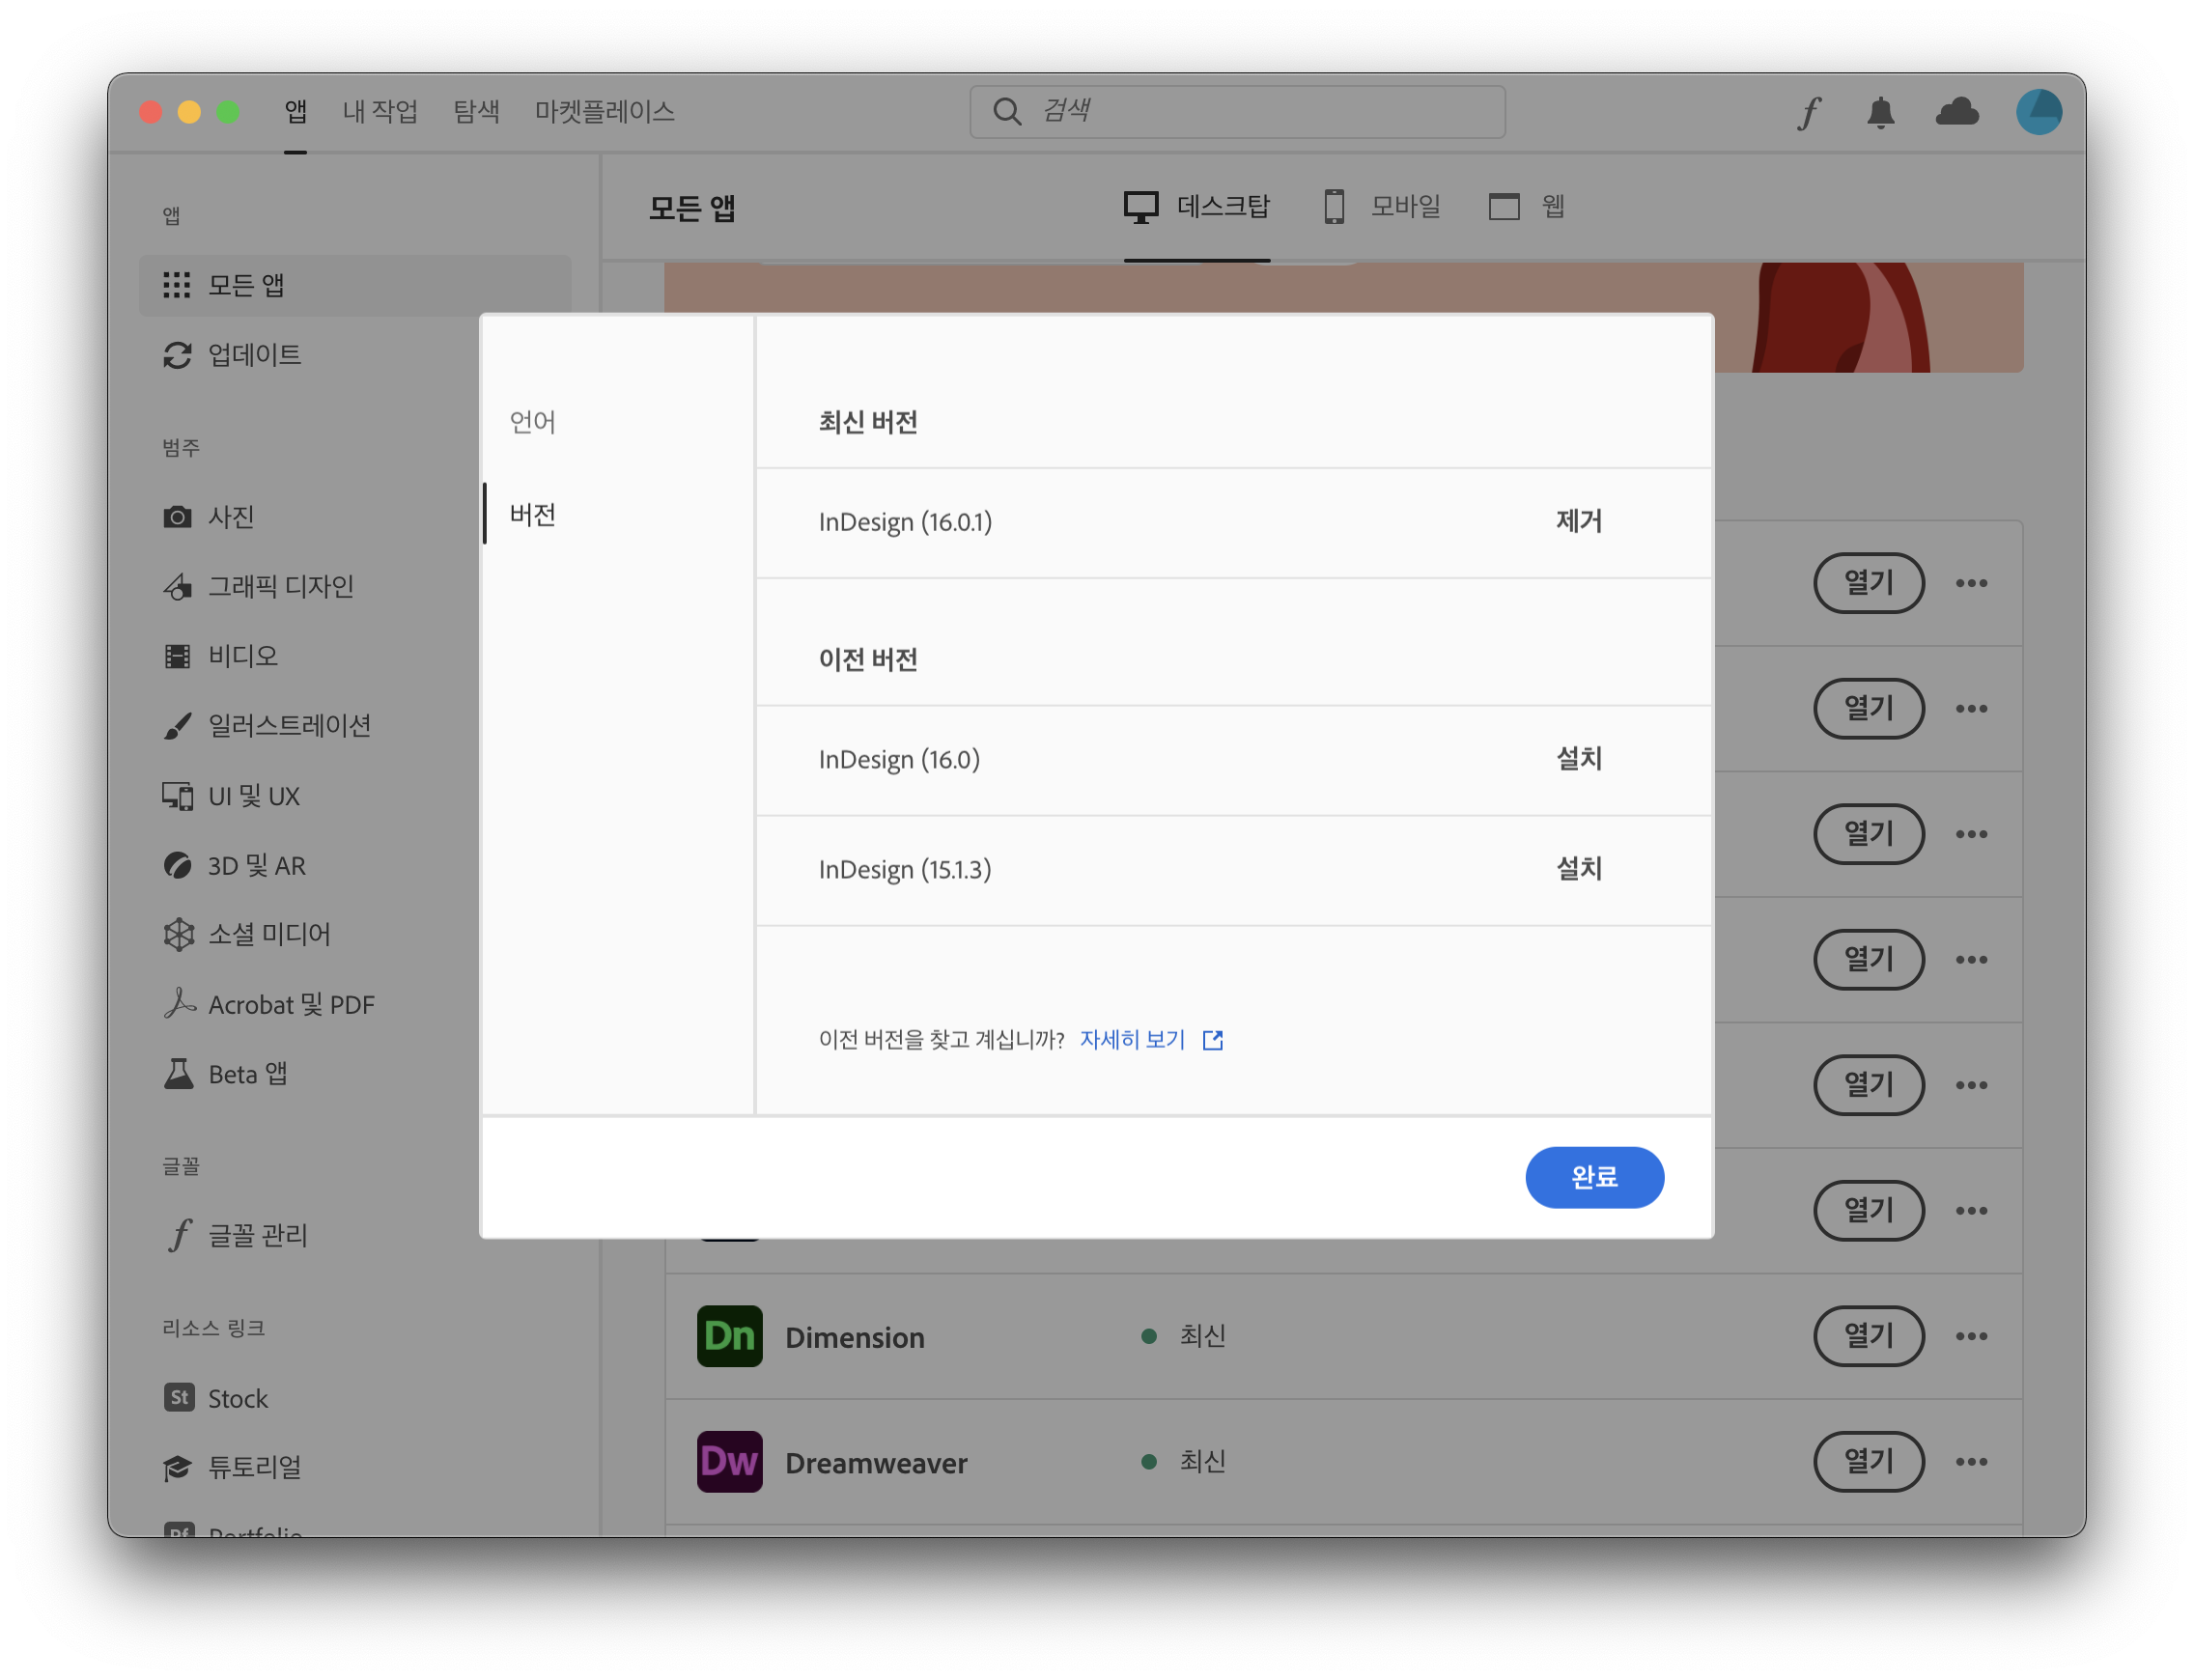Click the fonts 'f' icon in header
Image resolution: width=2194 pixels, height=1680 pixels.
click(x=1808, y=112)
